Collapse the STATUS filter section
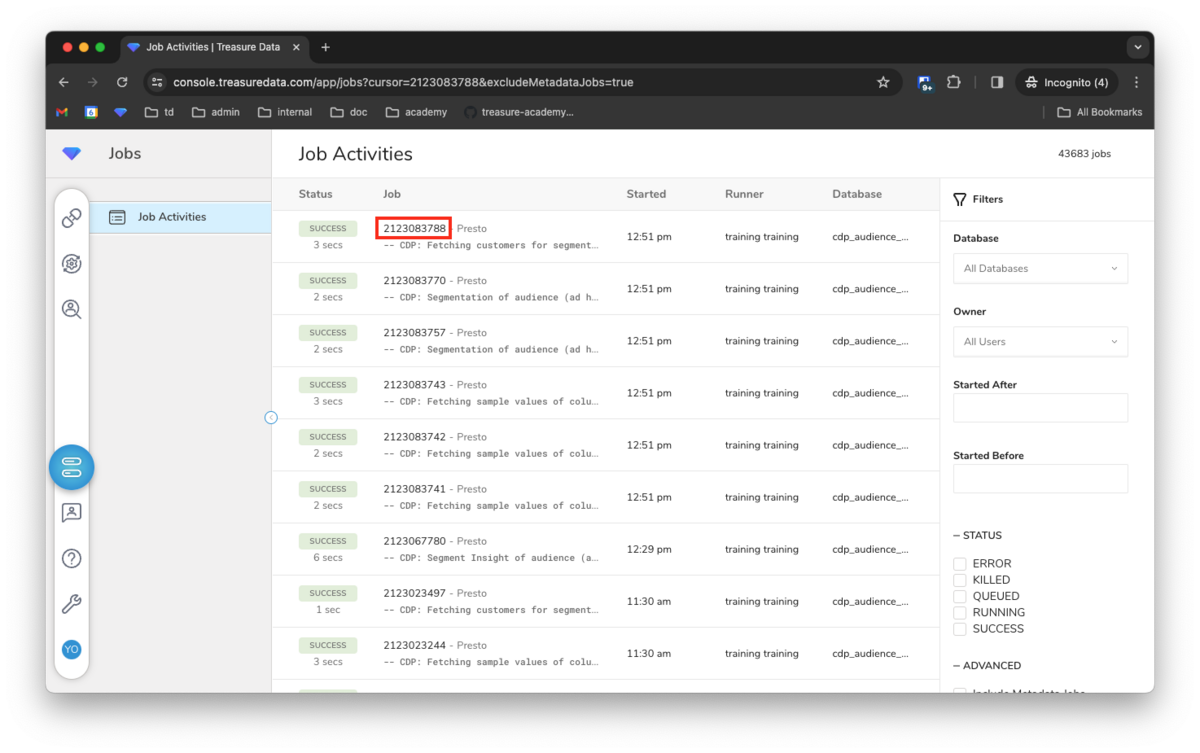Image resolution: width=1200 pixels, height=753 pixels. pos(977,535)
